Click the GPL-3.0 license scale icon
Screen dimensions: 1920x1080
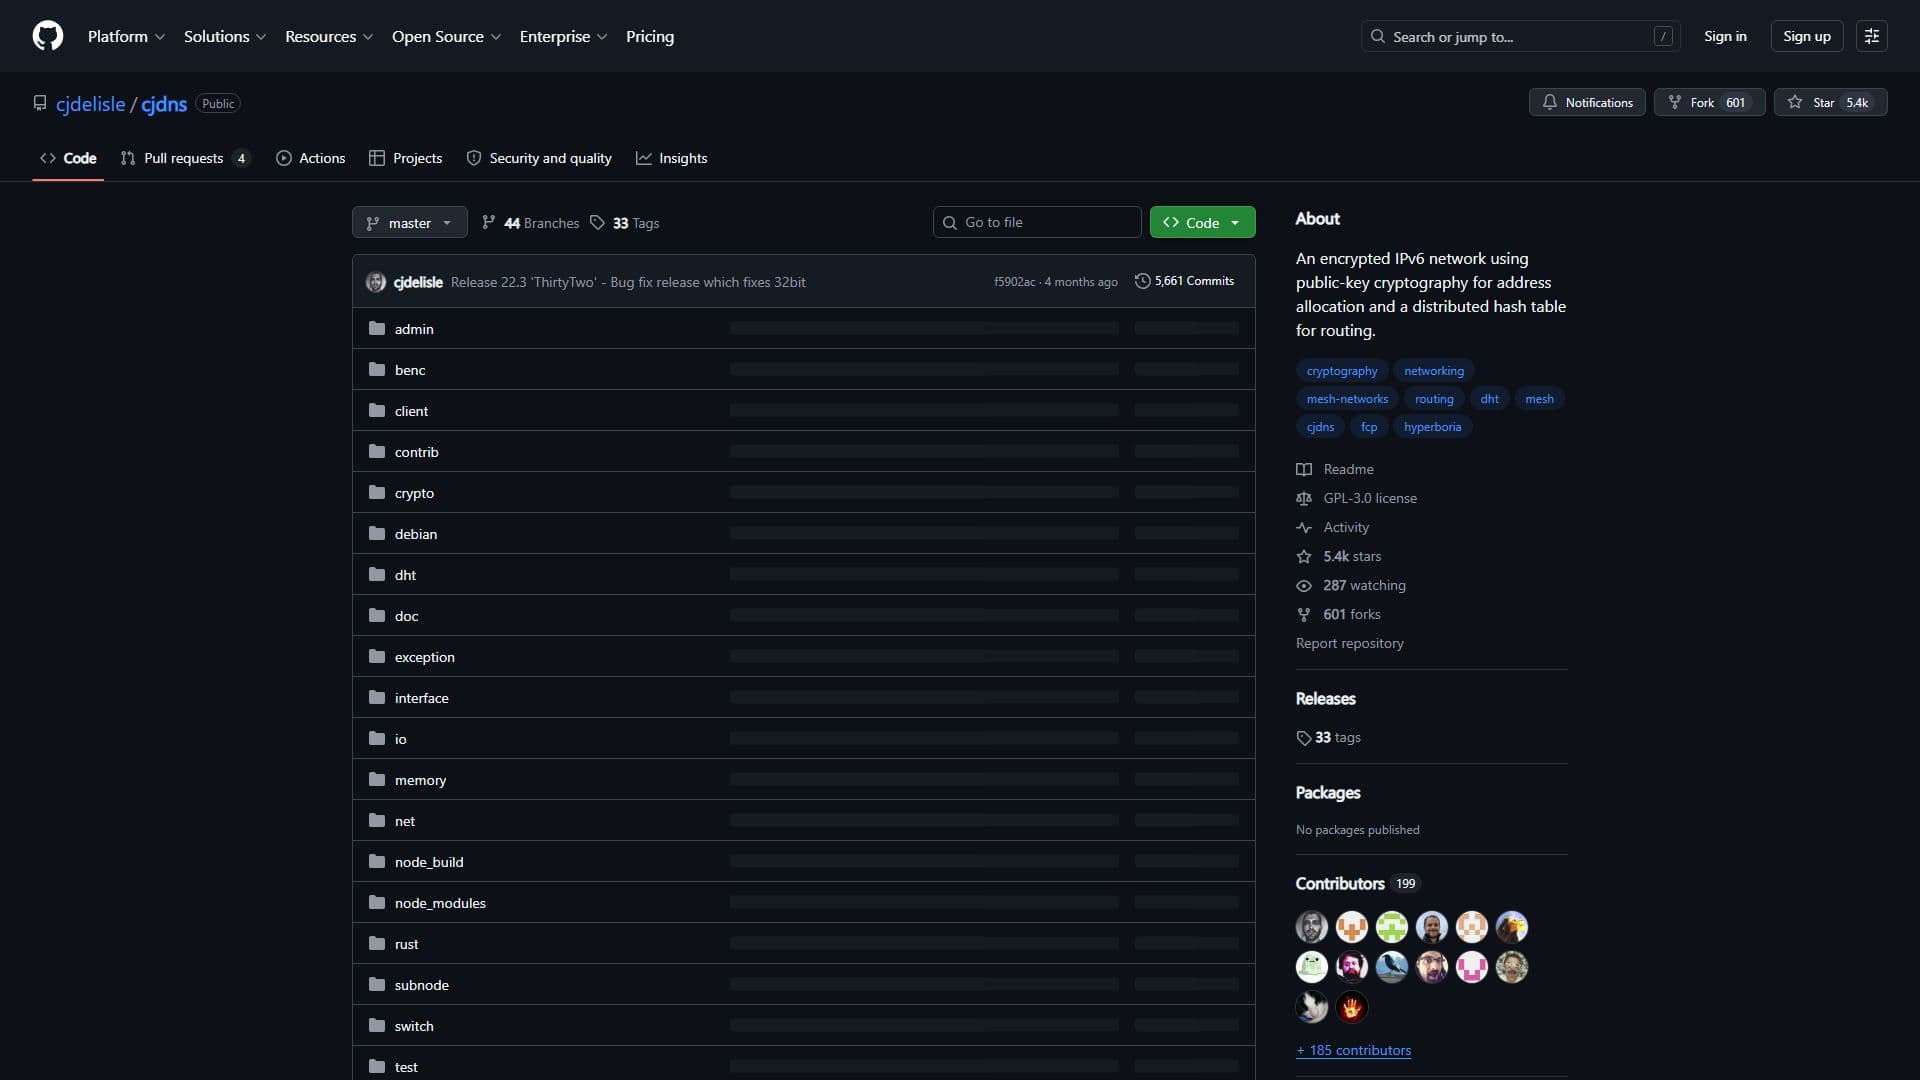tap(1304, 498)
